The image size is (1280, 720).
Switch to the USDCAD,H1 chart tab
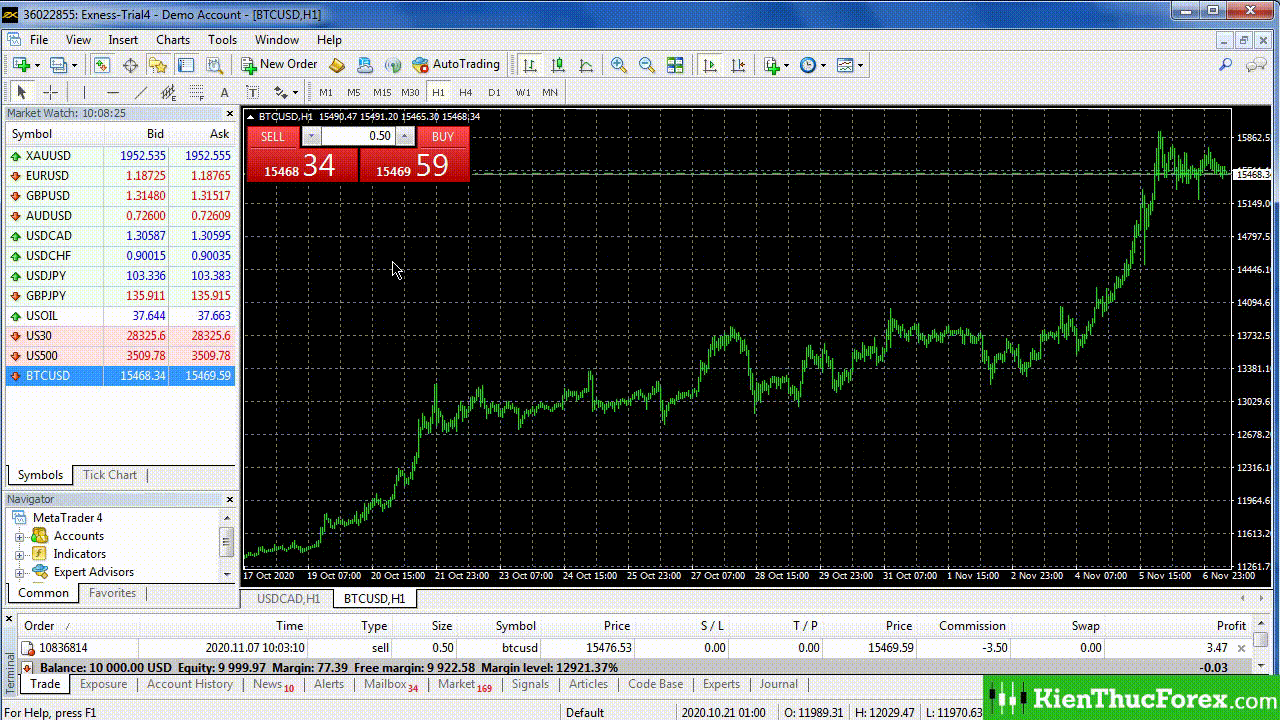click(288, 599)
